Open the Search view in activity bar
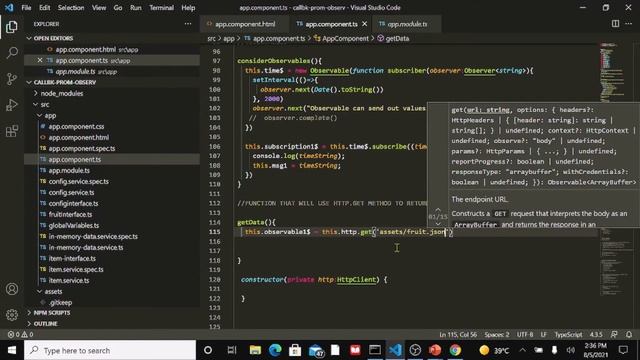640x360 pixels. [12, 53]
